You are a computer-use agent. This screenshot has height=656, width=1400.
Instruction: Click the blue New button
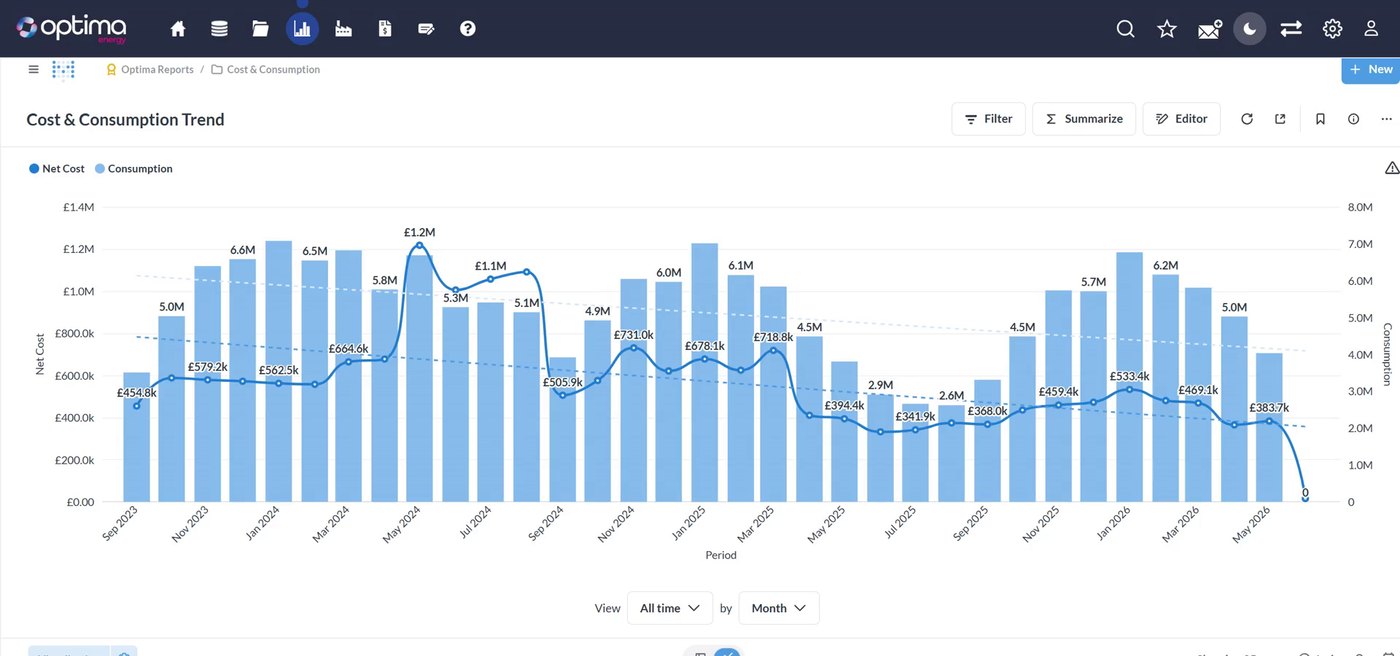(1370, 69)
